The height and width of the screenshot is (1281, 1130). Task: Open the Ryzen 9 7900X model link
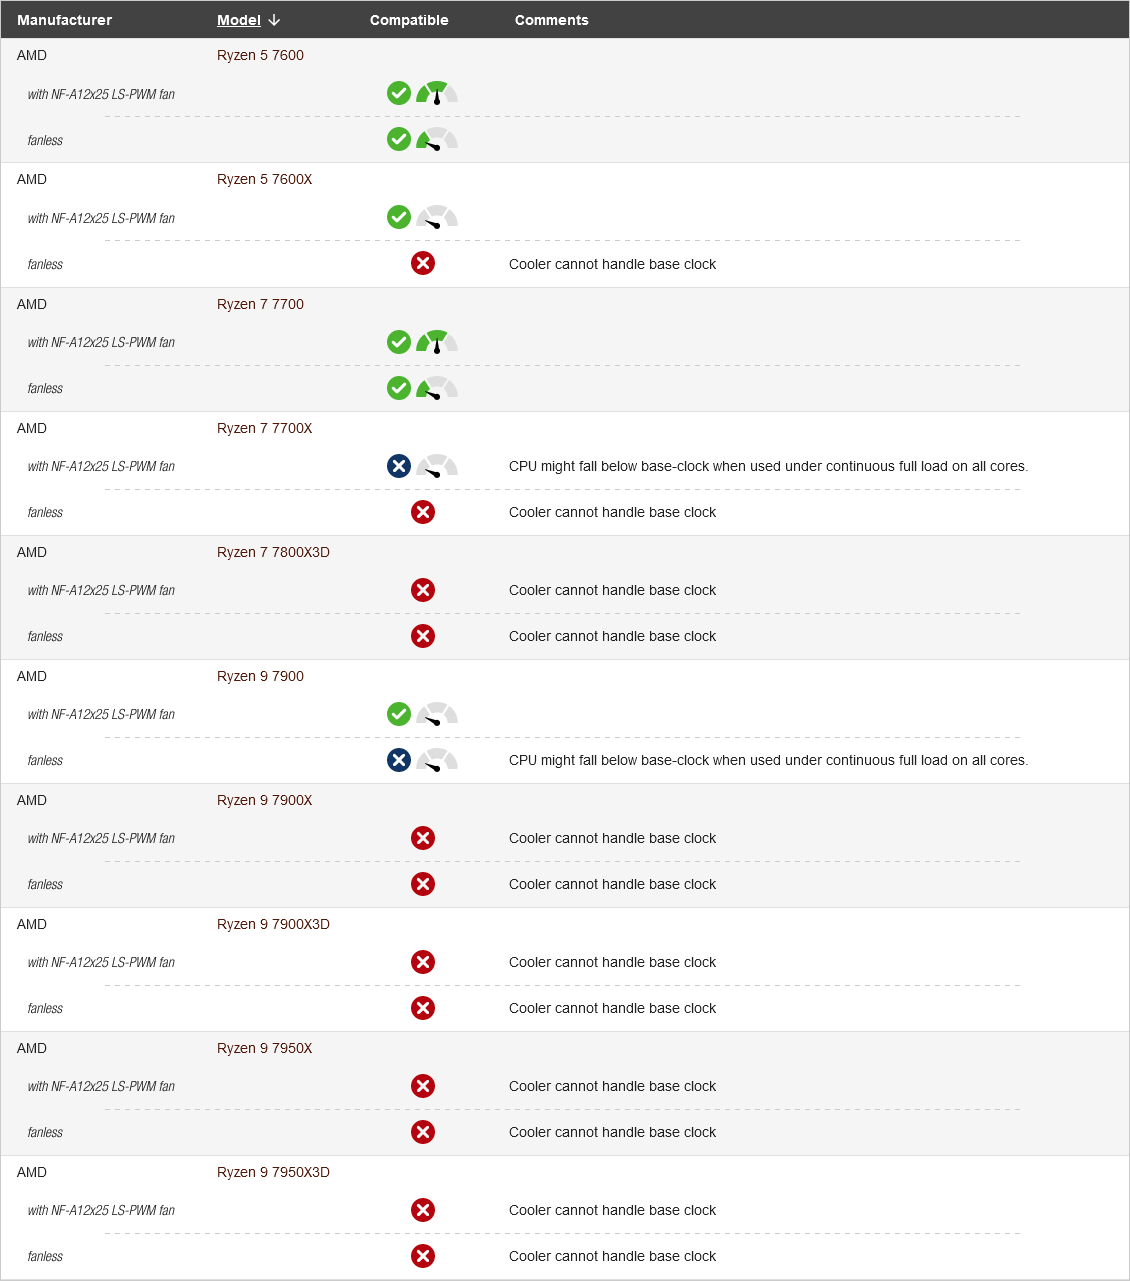pos(264,800)
